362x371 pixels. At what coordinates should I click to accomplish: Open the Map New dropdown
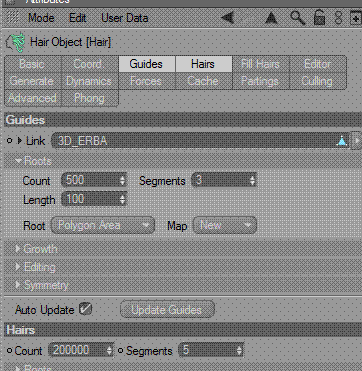click(x=225, y=225)
